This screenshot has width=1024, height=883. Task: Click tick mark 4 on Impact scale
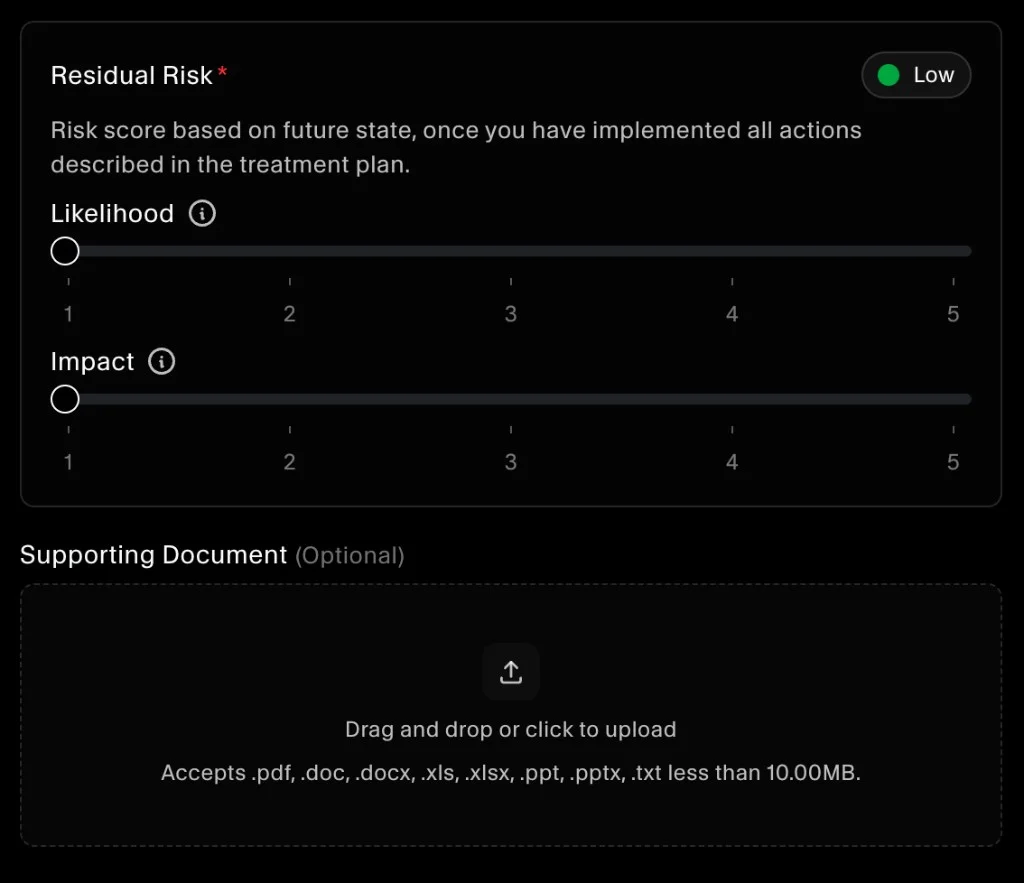(x=731, y=429)
